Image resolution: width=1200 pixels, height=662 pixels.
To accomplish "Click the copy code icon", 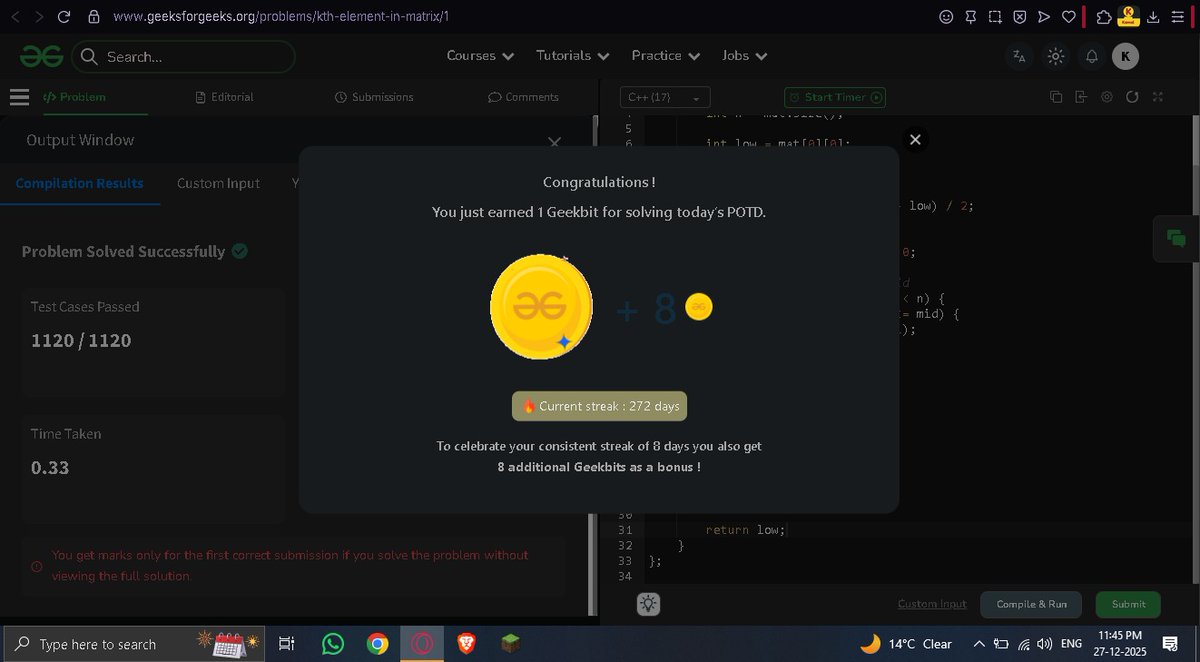I will 1056,97.
